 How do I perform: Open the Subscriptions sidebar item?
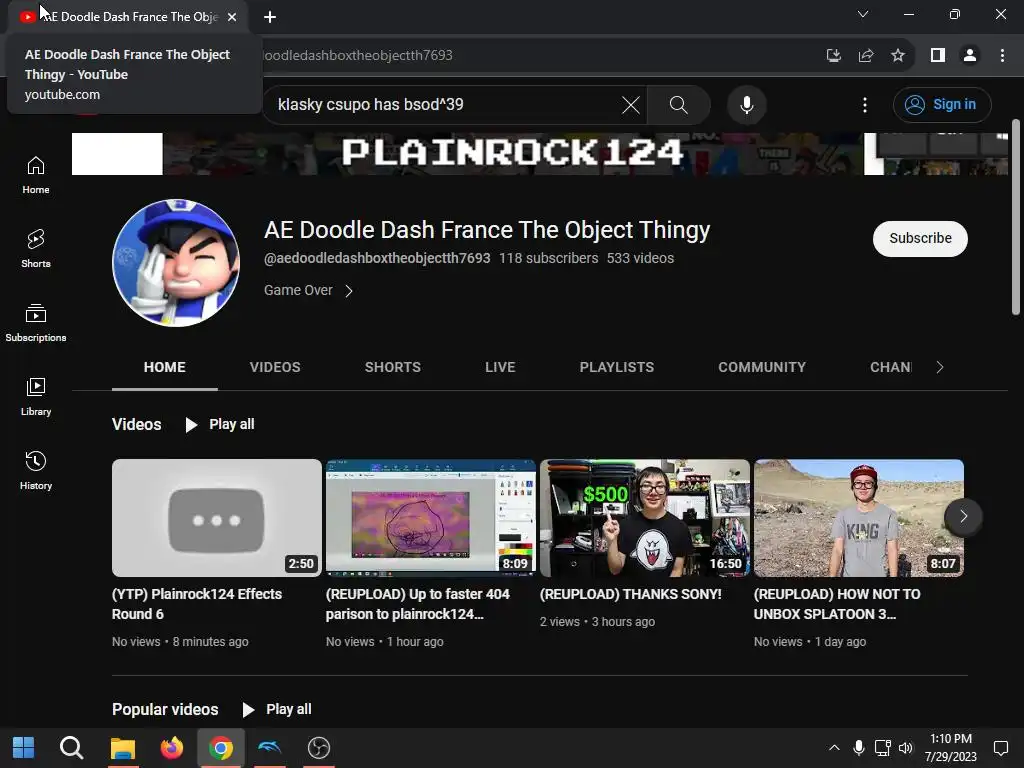[35, 323]
